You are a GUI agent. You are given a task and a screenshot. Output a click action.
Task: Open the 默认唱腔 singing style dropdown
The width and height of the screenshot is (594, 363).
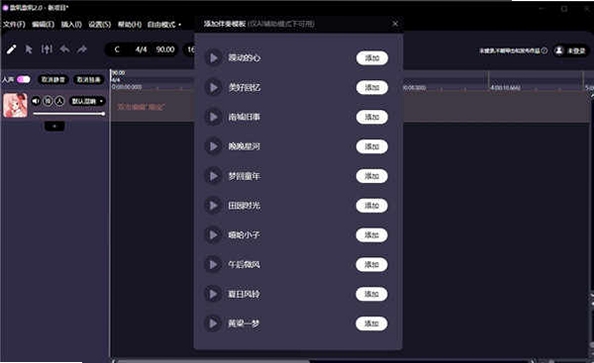click(x=87, y=101)
